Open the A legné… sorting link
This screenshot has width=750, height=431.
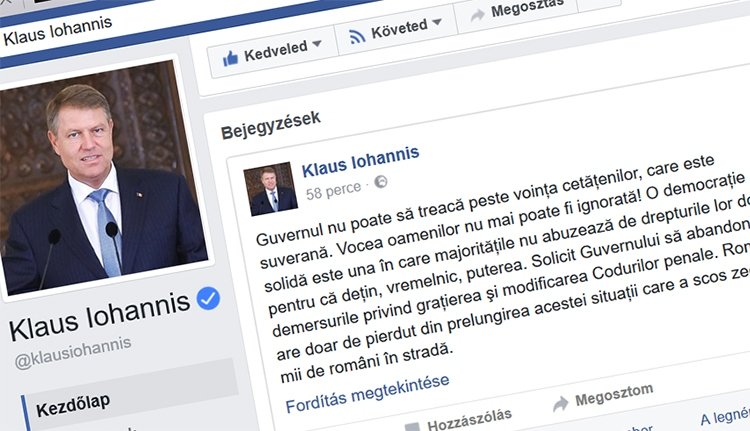725,416
